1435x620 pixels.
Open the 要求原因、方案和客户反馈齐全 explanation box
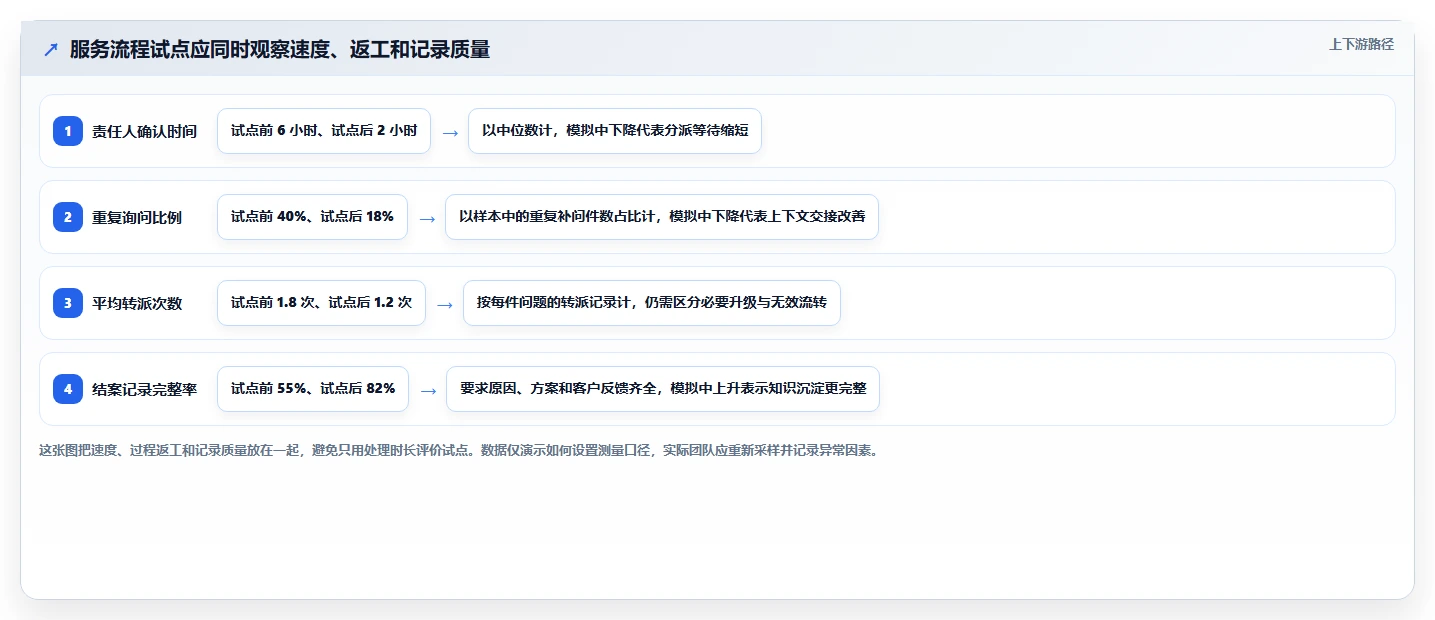[663, 389]
